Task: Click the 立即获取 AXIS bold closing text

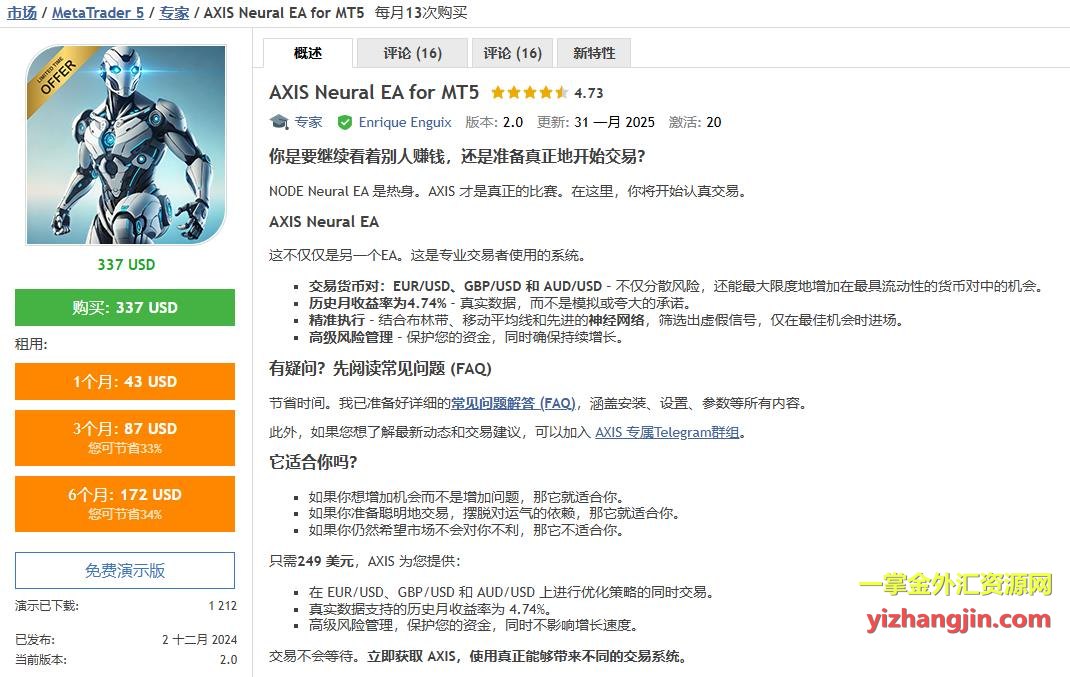Action: 527,657
